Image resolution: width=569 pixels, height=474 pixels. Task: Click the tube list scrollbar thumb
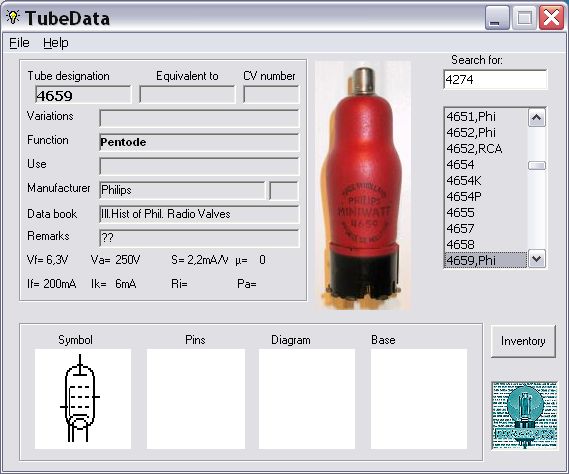(x=537, y=166)
